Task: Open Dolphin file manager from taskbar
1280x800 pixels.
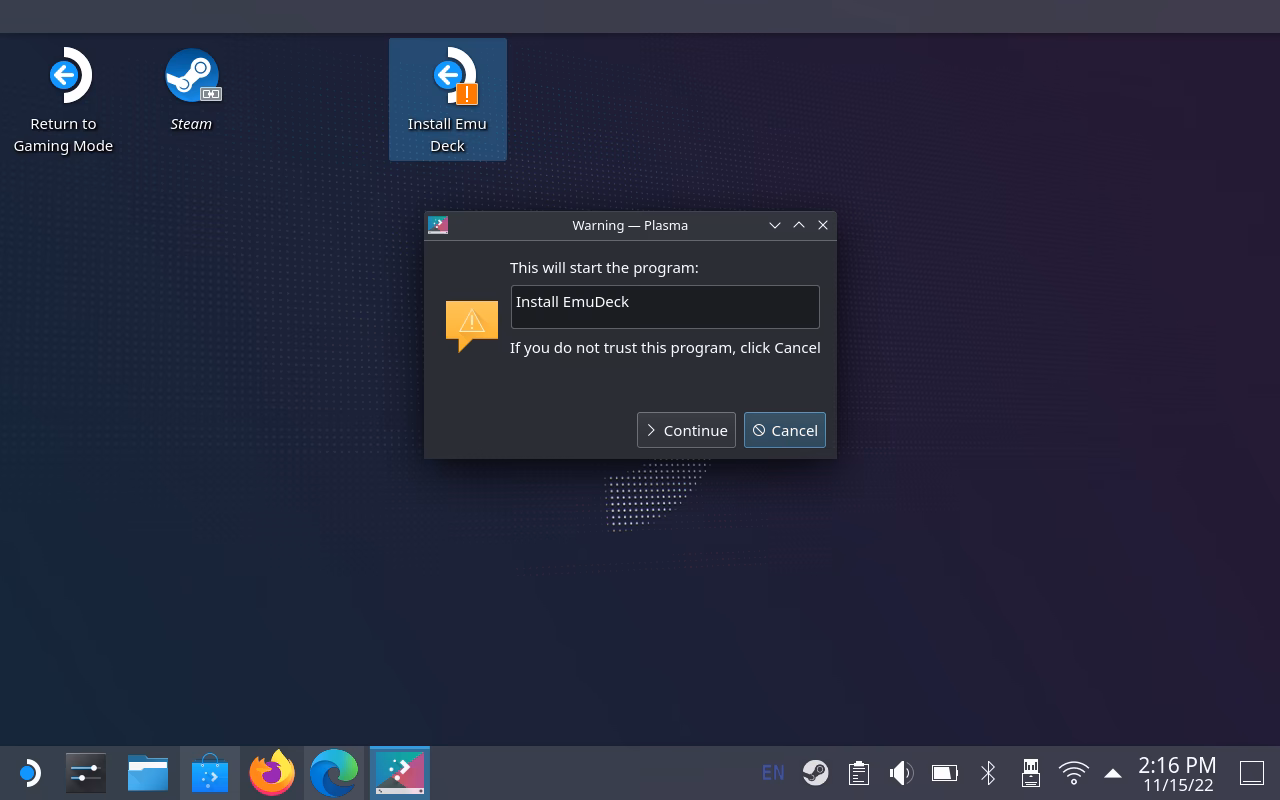Action: coord(148,773)
